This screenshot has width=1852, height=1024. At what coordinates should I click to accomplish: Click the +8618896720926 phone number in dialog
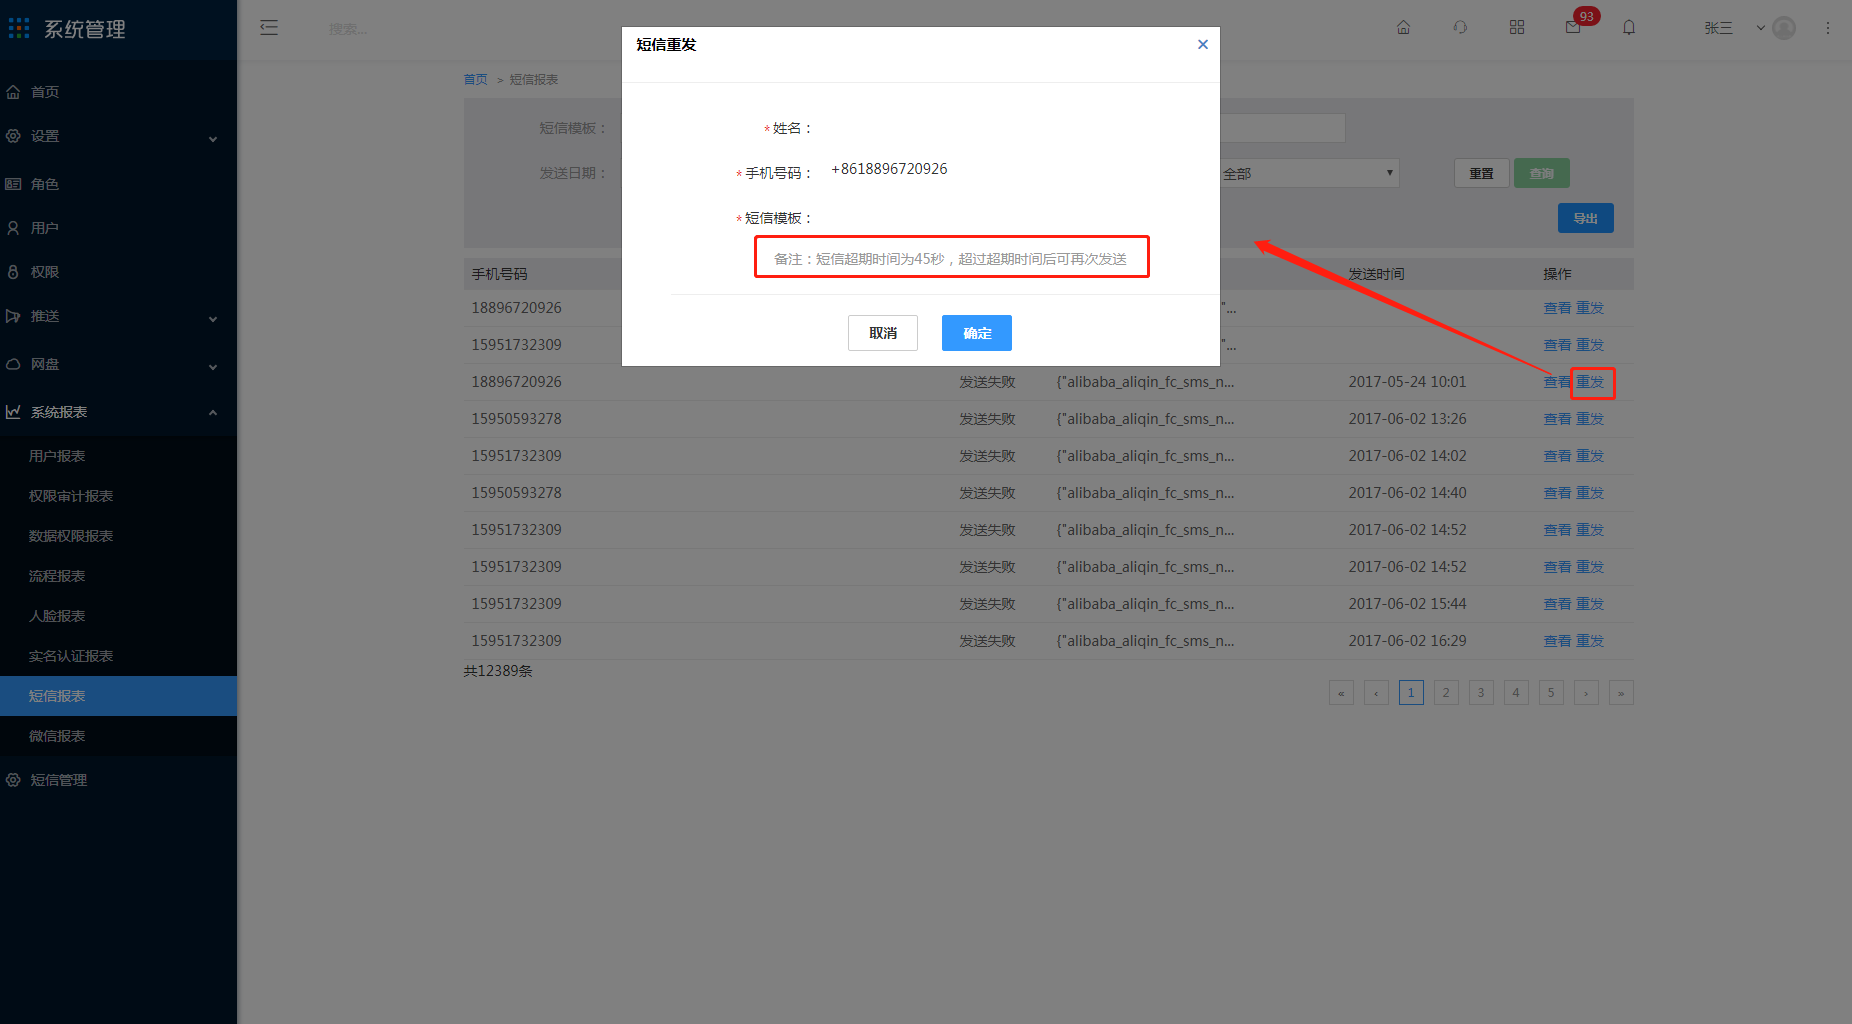point(889,169)
